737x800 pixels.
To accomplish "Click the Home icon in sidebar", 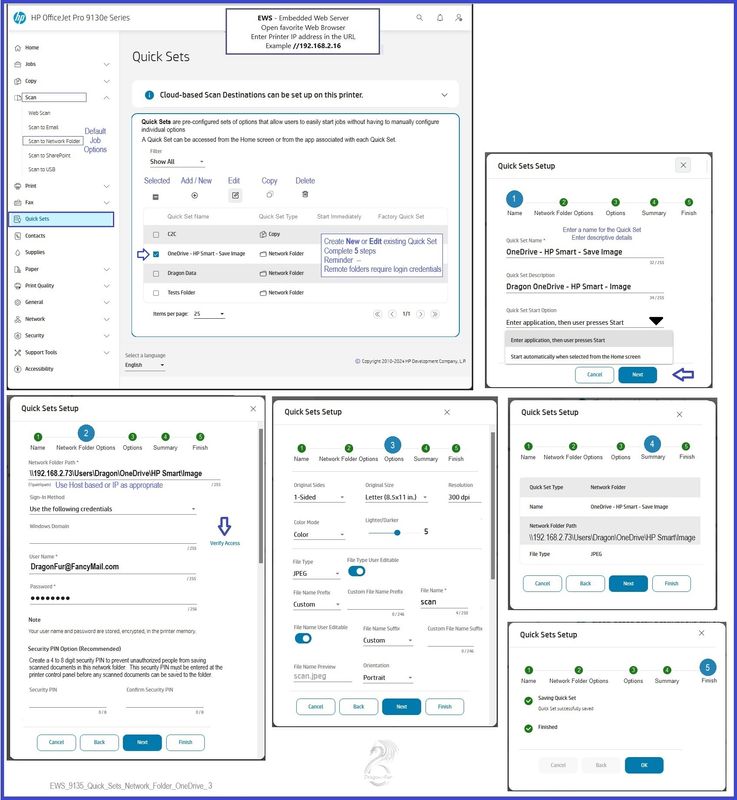I will pyautogui.click(x=18, y=48).
